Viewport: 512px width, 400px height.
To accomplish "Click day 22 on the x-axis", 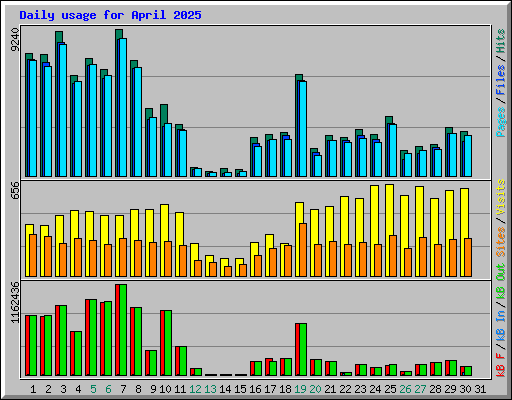I will click(x=345, y=389).
